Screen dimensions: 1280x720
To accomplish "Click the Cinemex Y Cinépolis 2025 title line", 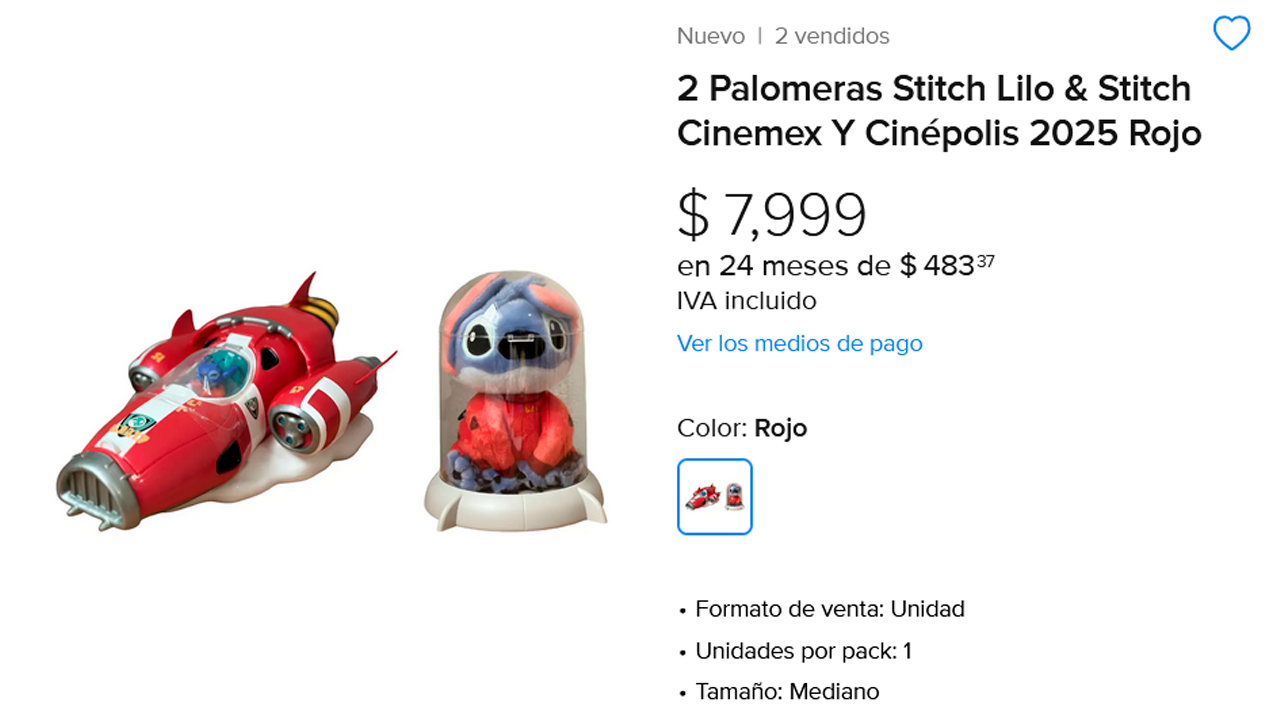I will [x=939, y=133].
